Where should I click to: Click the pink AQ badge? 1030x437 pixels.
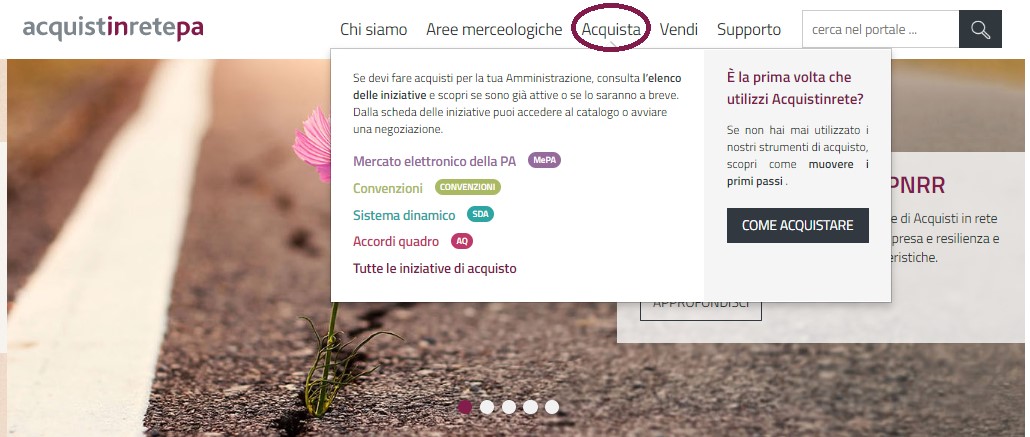462,241
